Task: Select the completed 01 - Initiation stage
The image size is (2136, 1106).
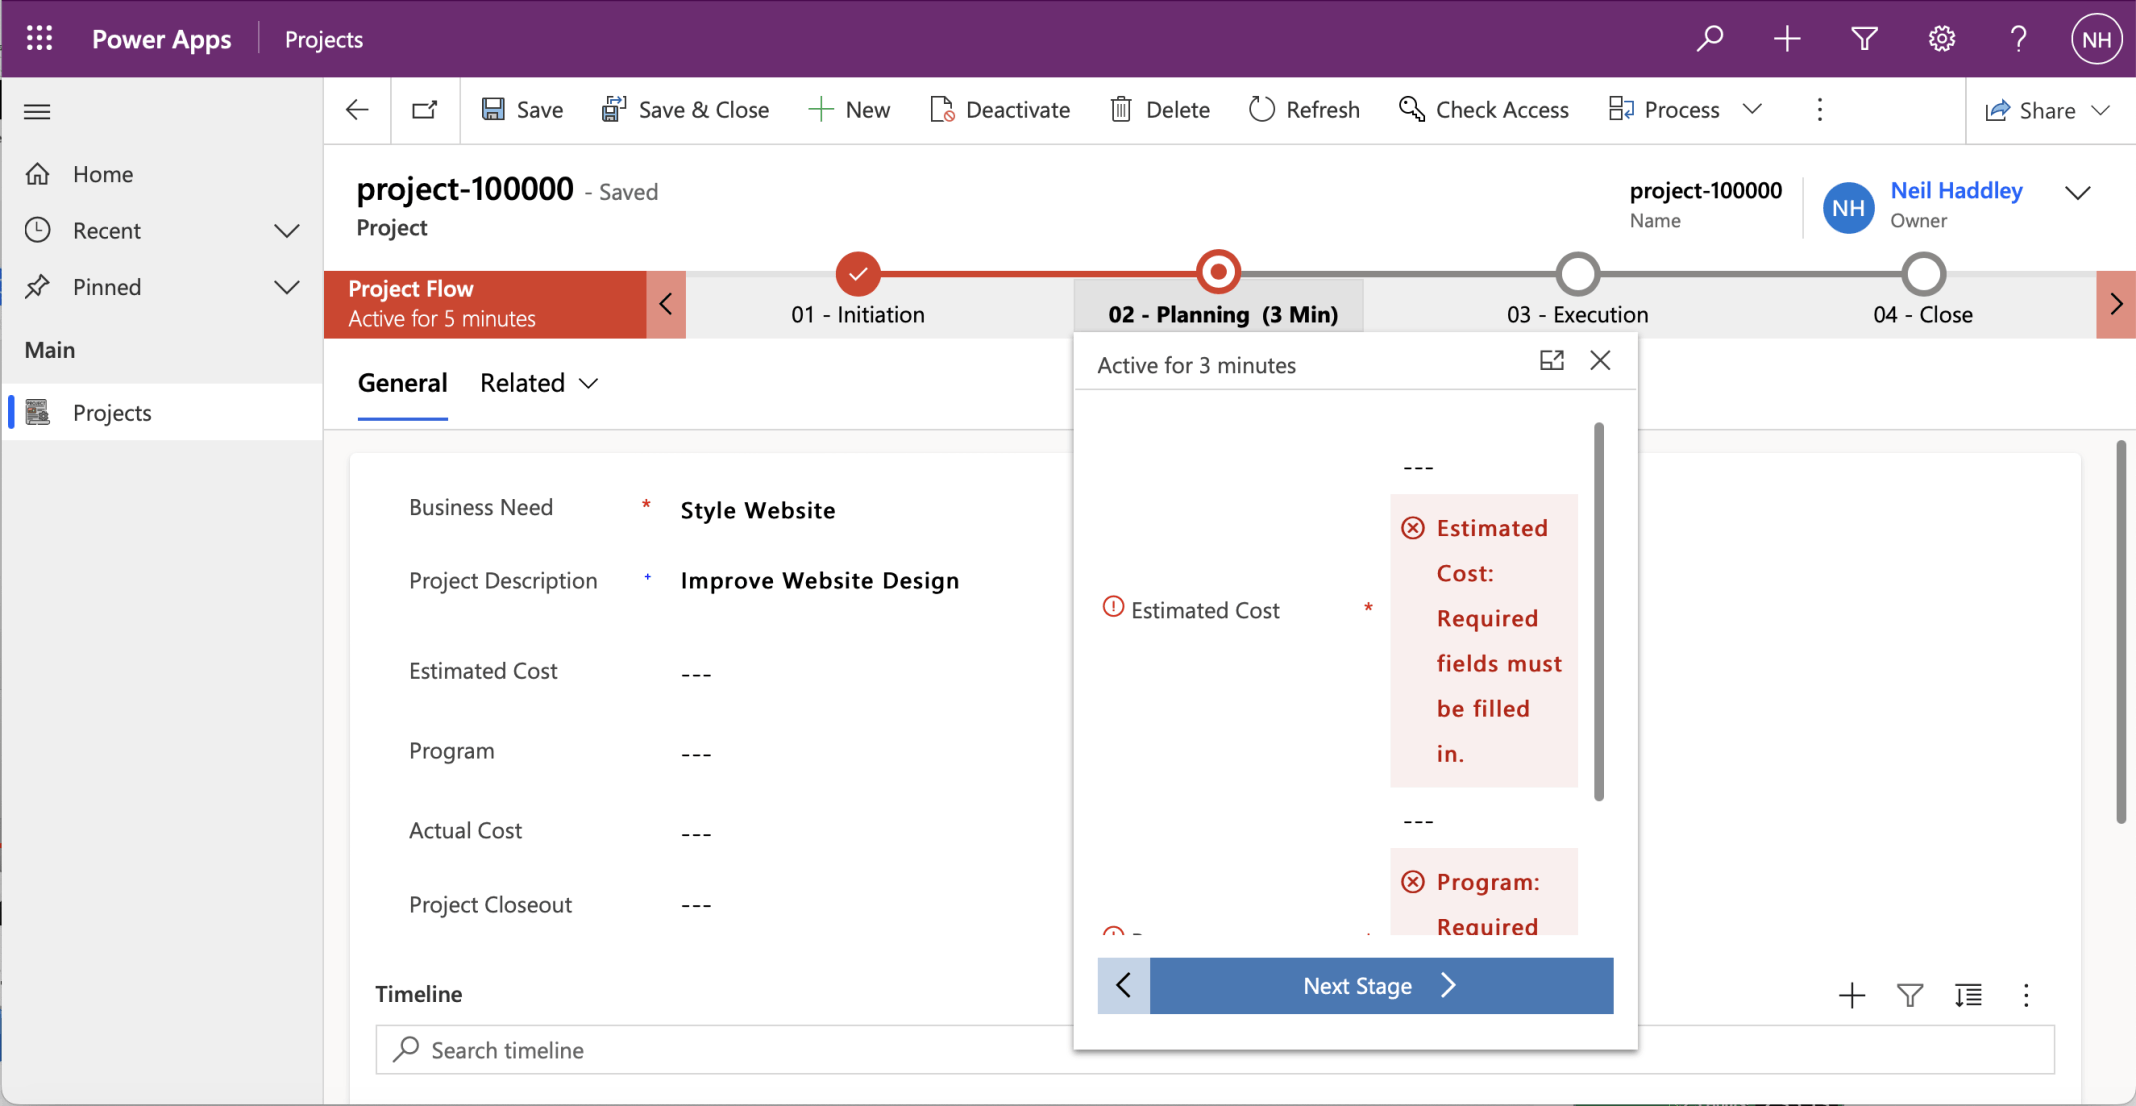Action: pos(857,273)
